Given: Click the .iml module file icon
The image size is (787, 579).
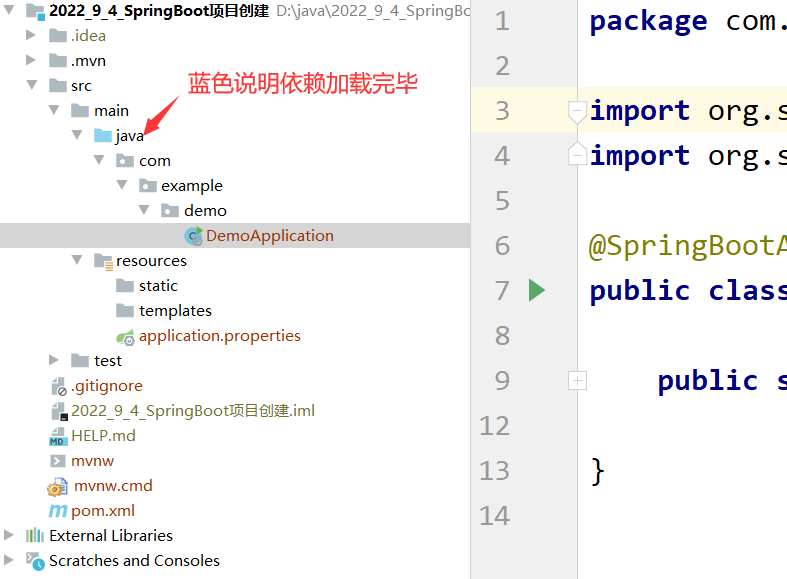Looking at the screenshot, I should point(59,411).
